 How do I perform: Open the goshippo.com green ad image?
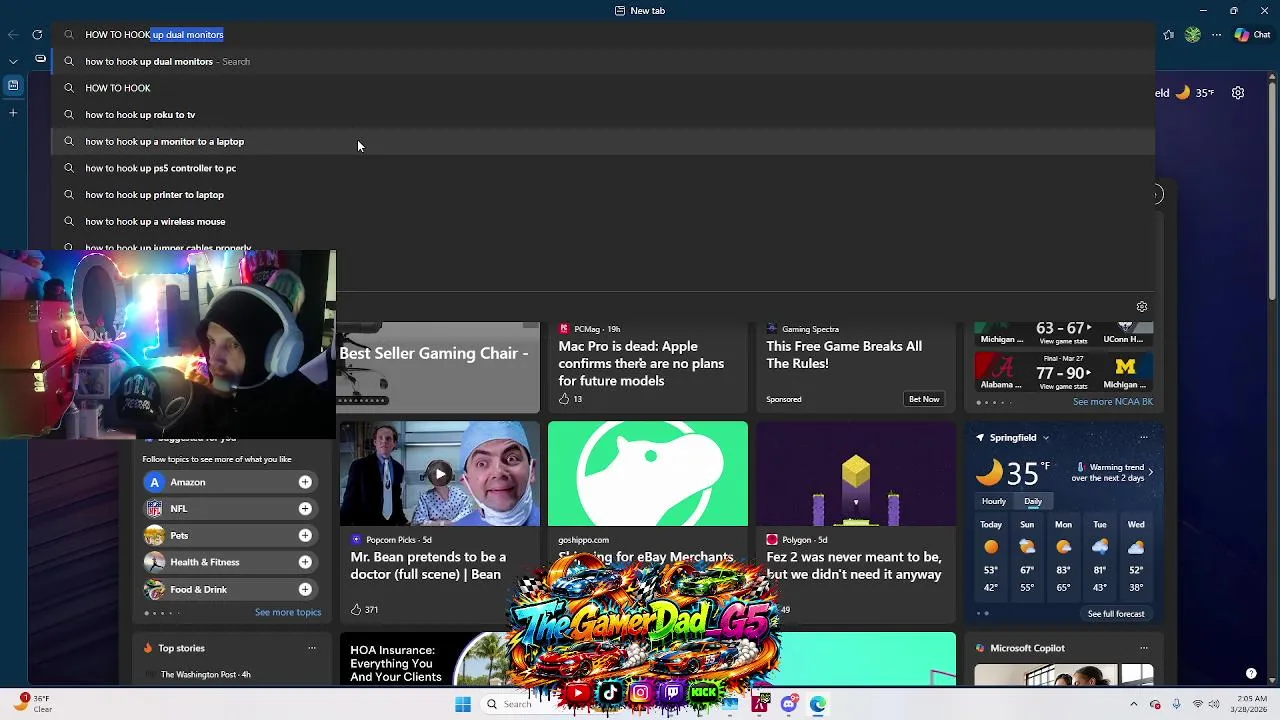[647, 473]
